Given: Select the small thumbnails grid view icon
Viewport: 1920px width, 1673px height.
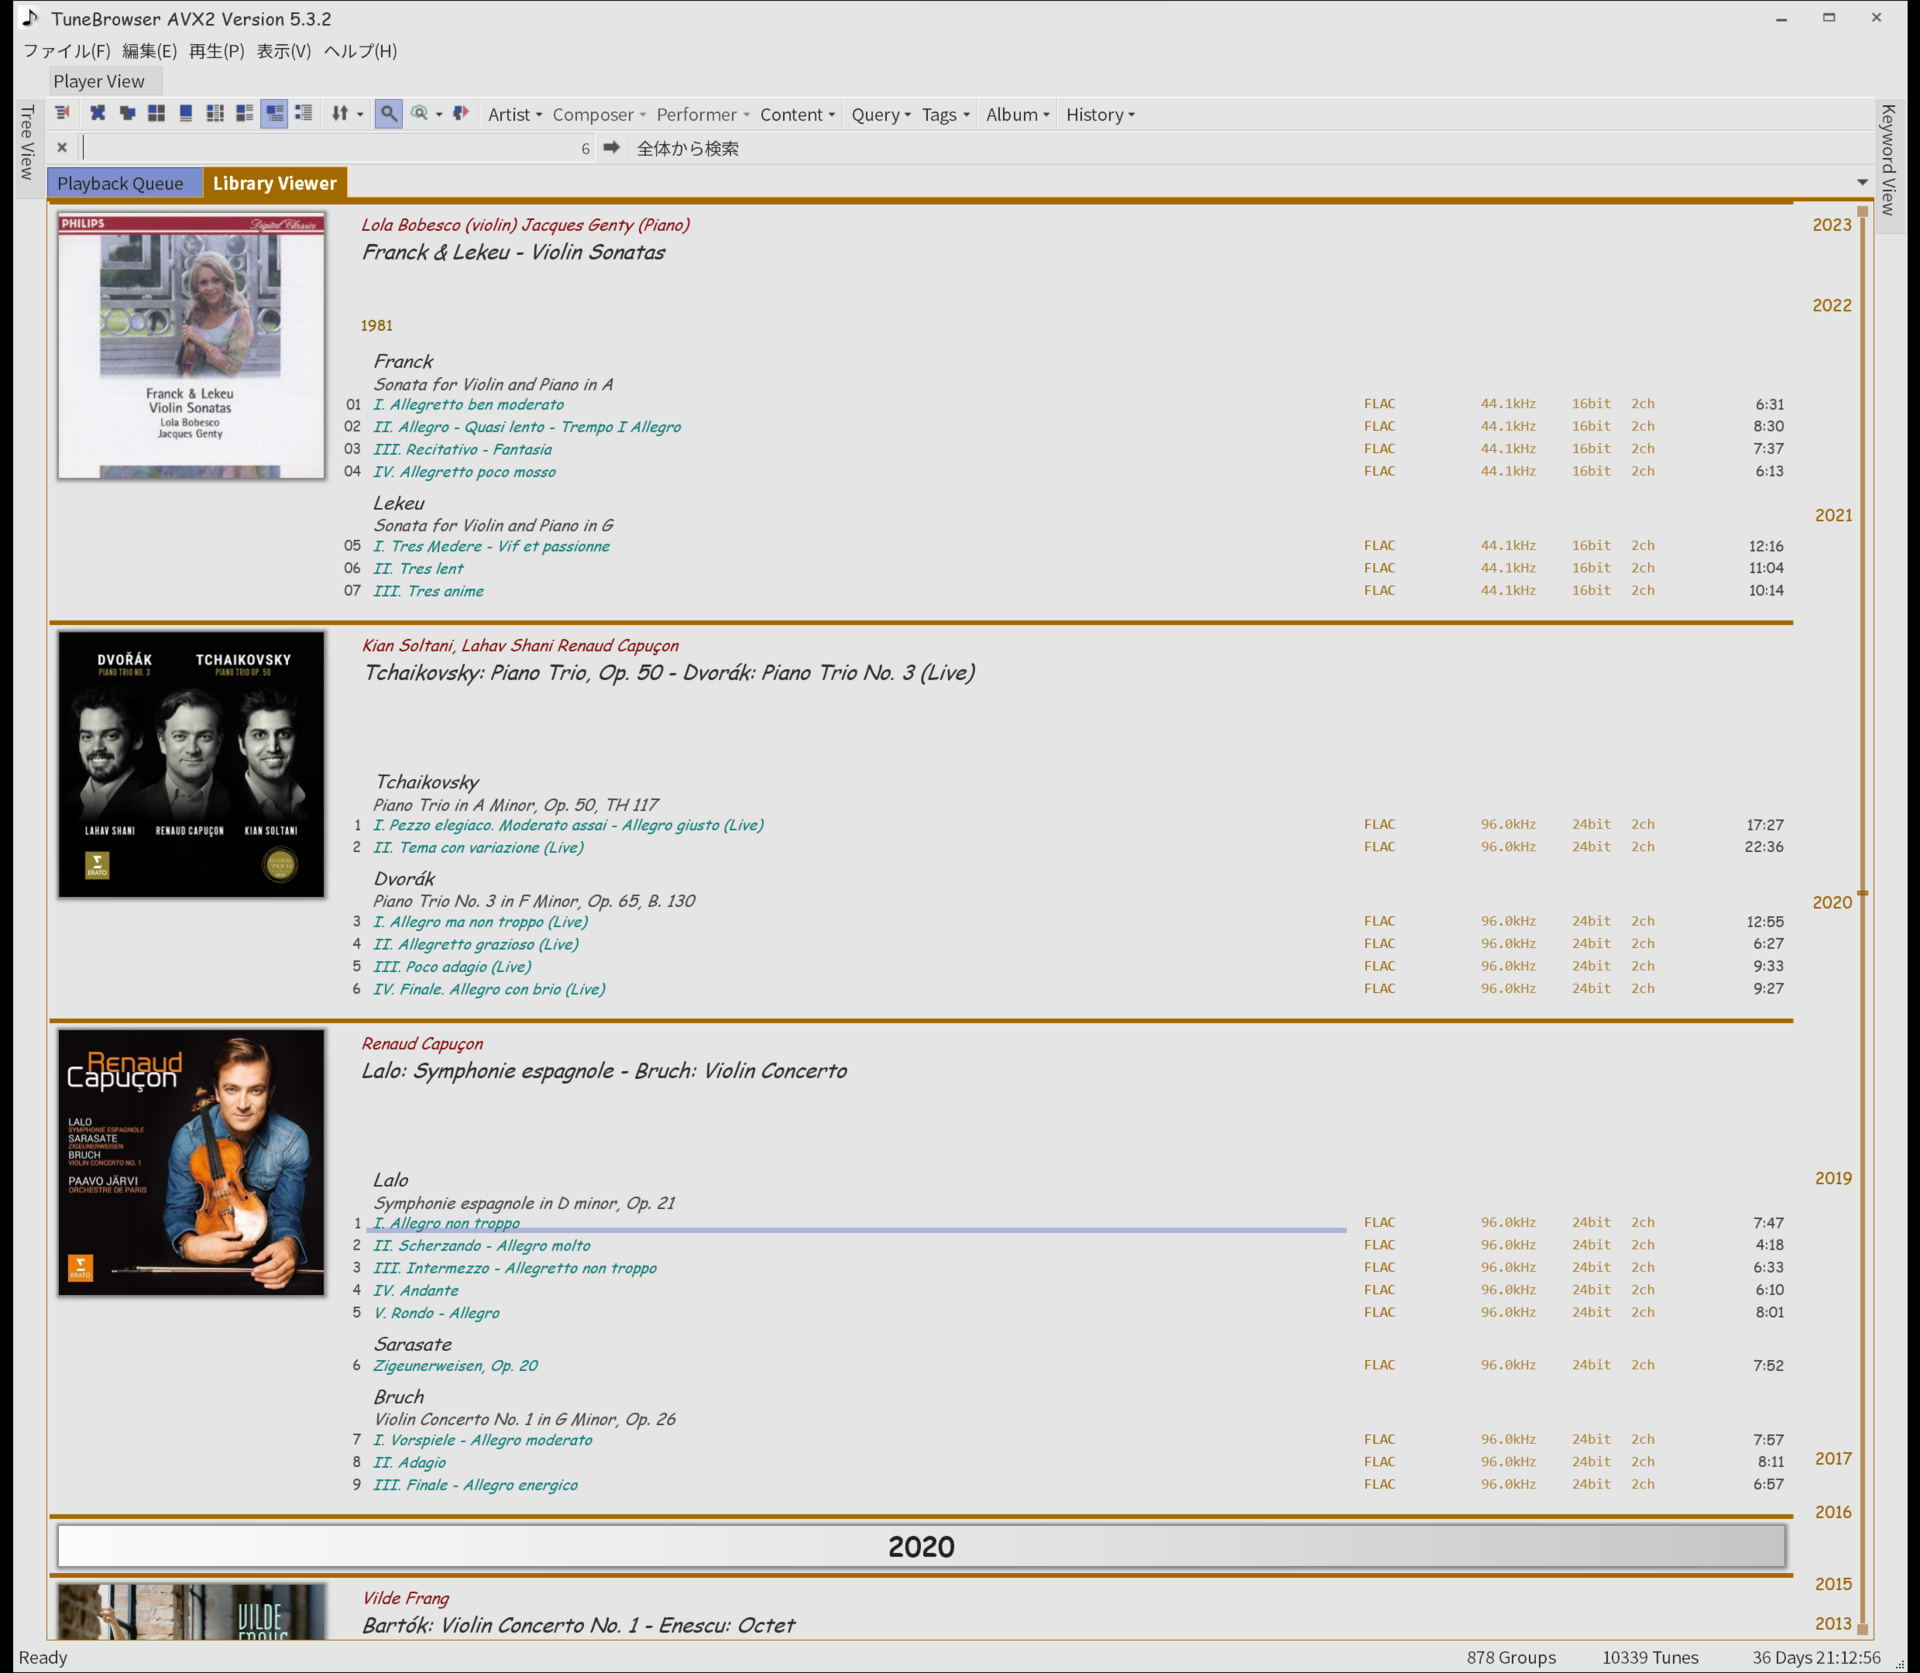Looking at the screenshot, I should pyautogui.click(x=215, y=114).
